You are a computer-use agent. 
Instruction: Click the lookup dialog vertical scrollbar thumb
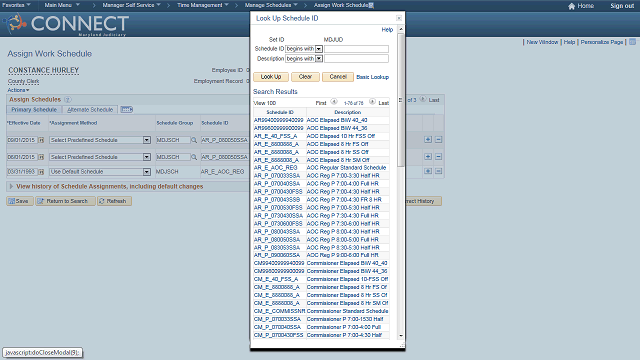click(401, 100)
